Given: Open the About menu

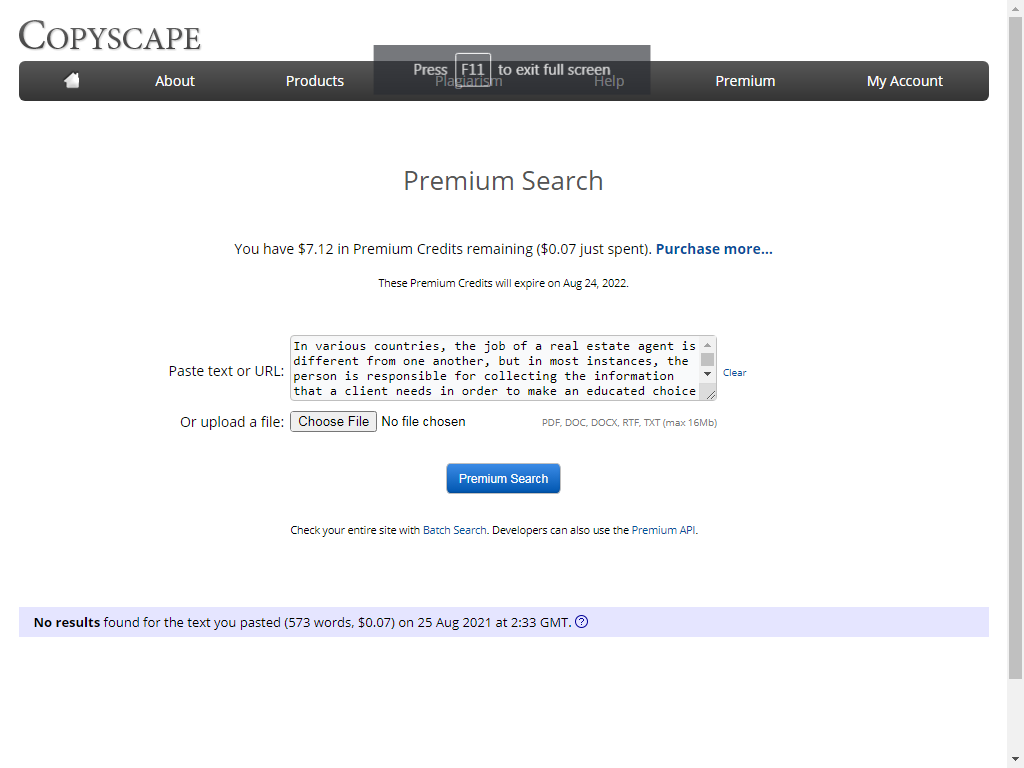Looking at the screenshot, I should pyautogui.click(x=174, y=81).
